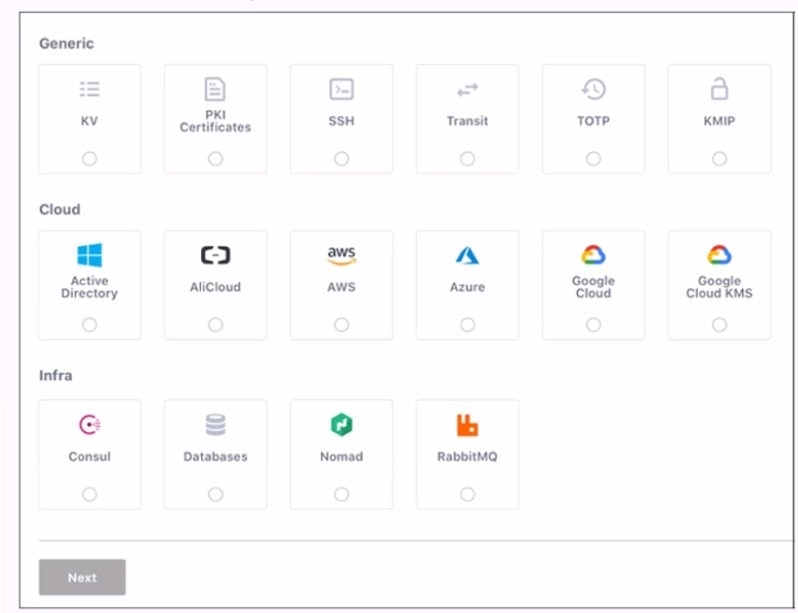The height and width of the screenshot is (613, 798).
Task: Click the AWS logo icon
Action: tap(342, 256)
